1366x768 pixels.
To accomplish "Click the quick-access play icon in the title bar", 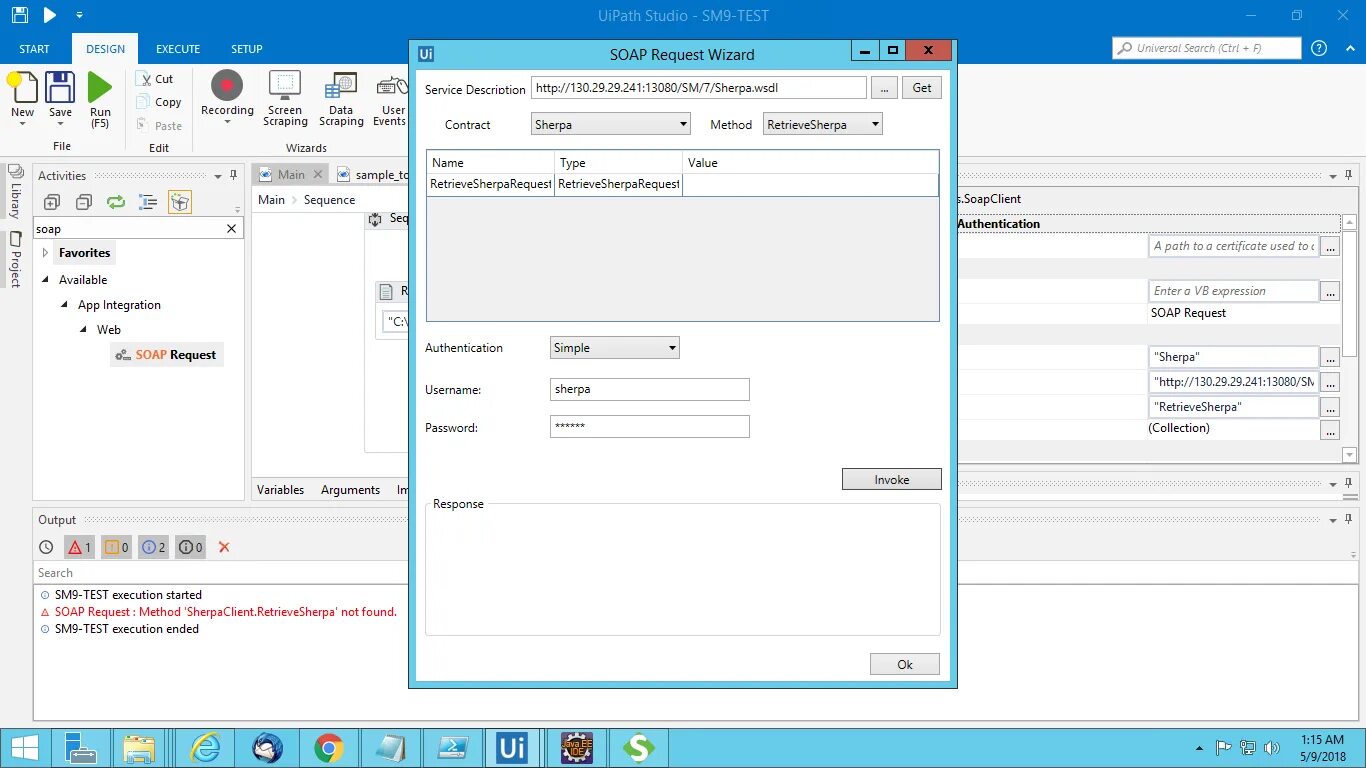I will click(x=50, y=15).
